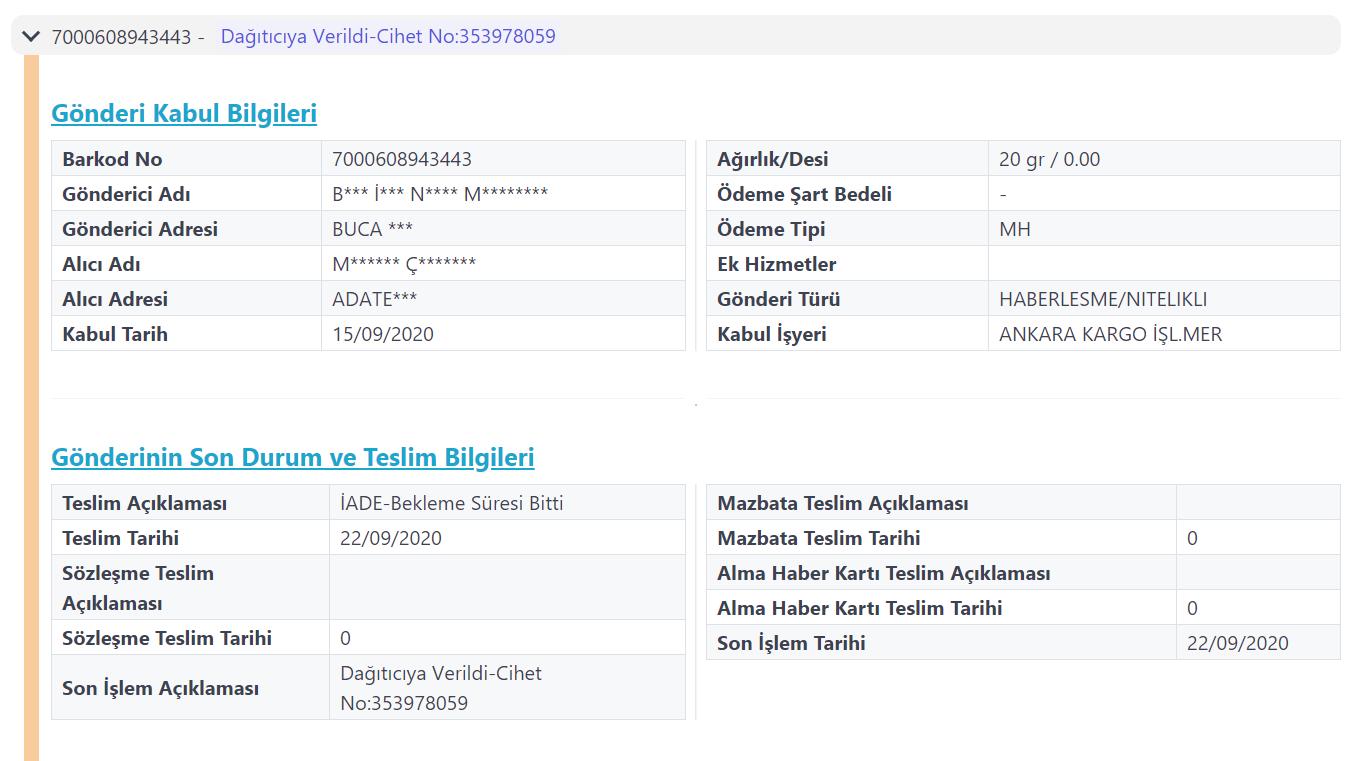Viewport: 1356px width, 761px height.
Task: Select the Kabul Tarih value 15/09/2020
Action: click(x=383, y=334)
